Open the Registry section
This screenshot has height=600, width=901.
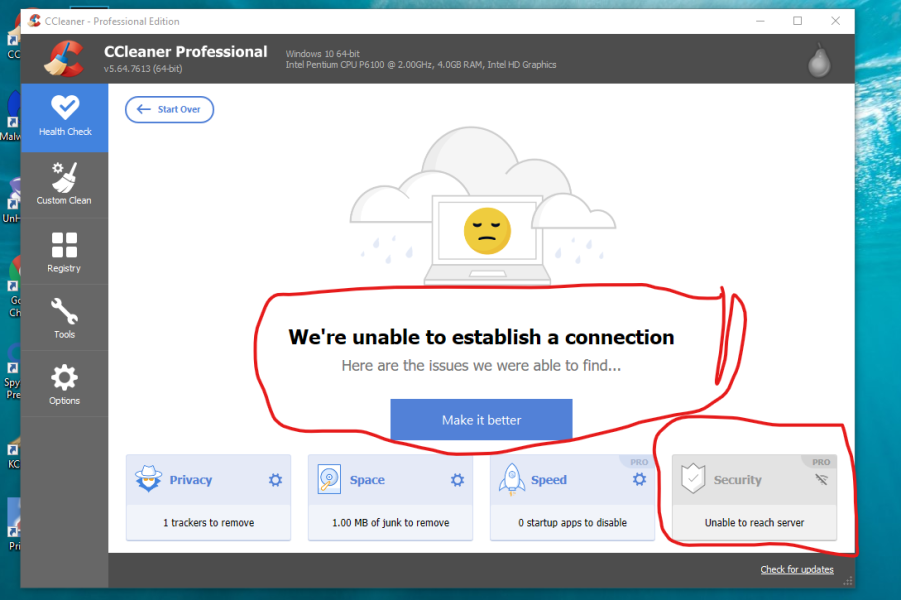[x=65, y=252]
